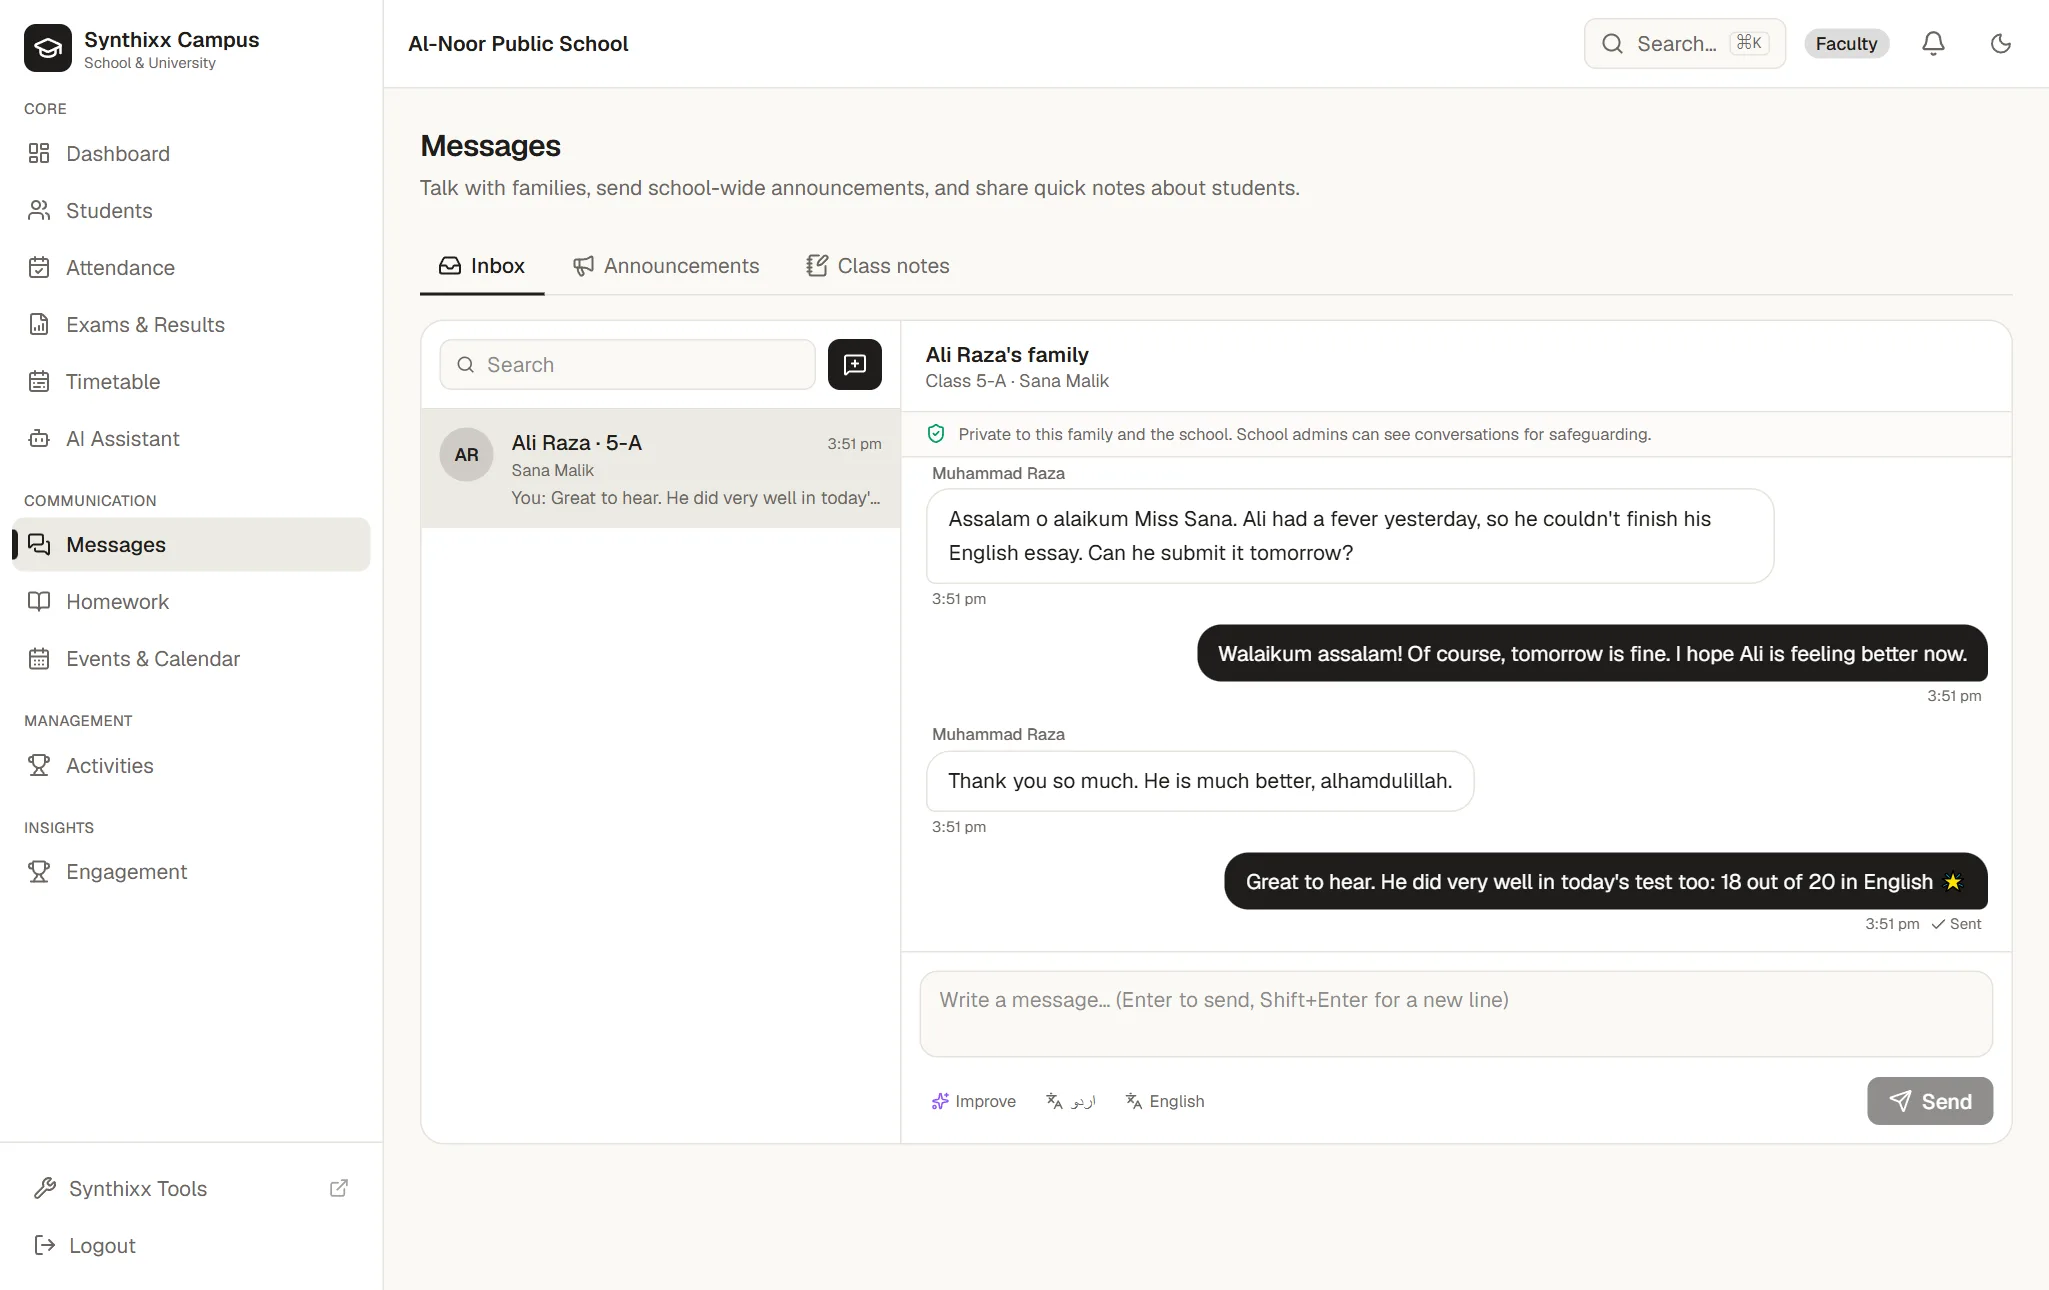
Task: Open the Ali Raza · 5-A conversation
Action: click(661, 468)
